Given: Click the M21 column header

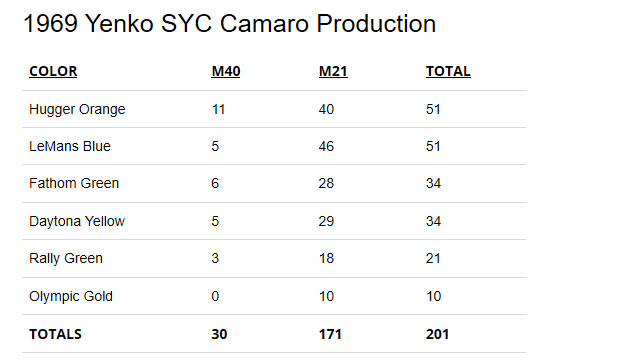Looking at the screenshot, I should point(333,71).
